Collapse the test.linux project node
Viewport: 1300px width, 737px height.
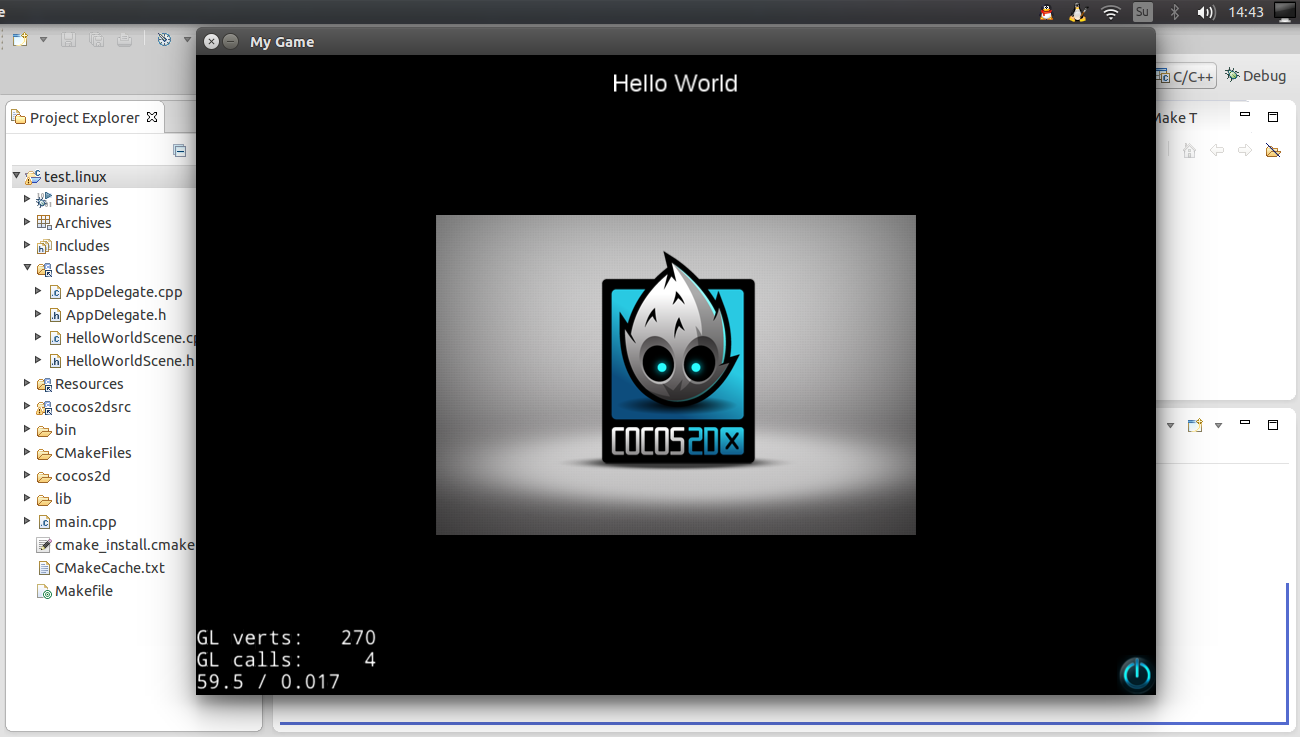[x=17, y=176]
